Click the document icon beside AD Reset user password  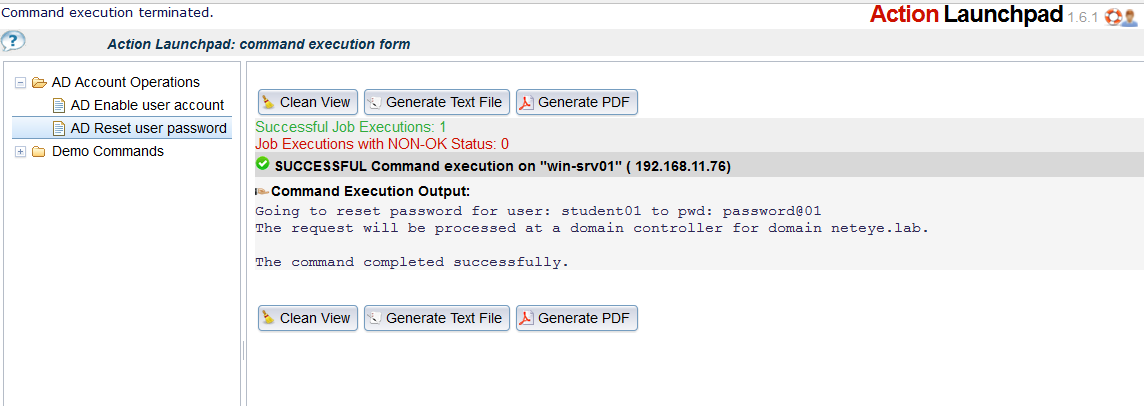59,129
